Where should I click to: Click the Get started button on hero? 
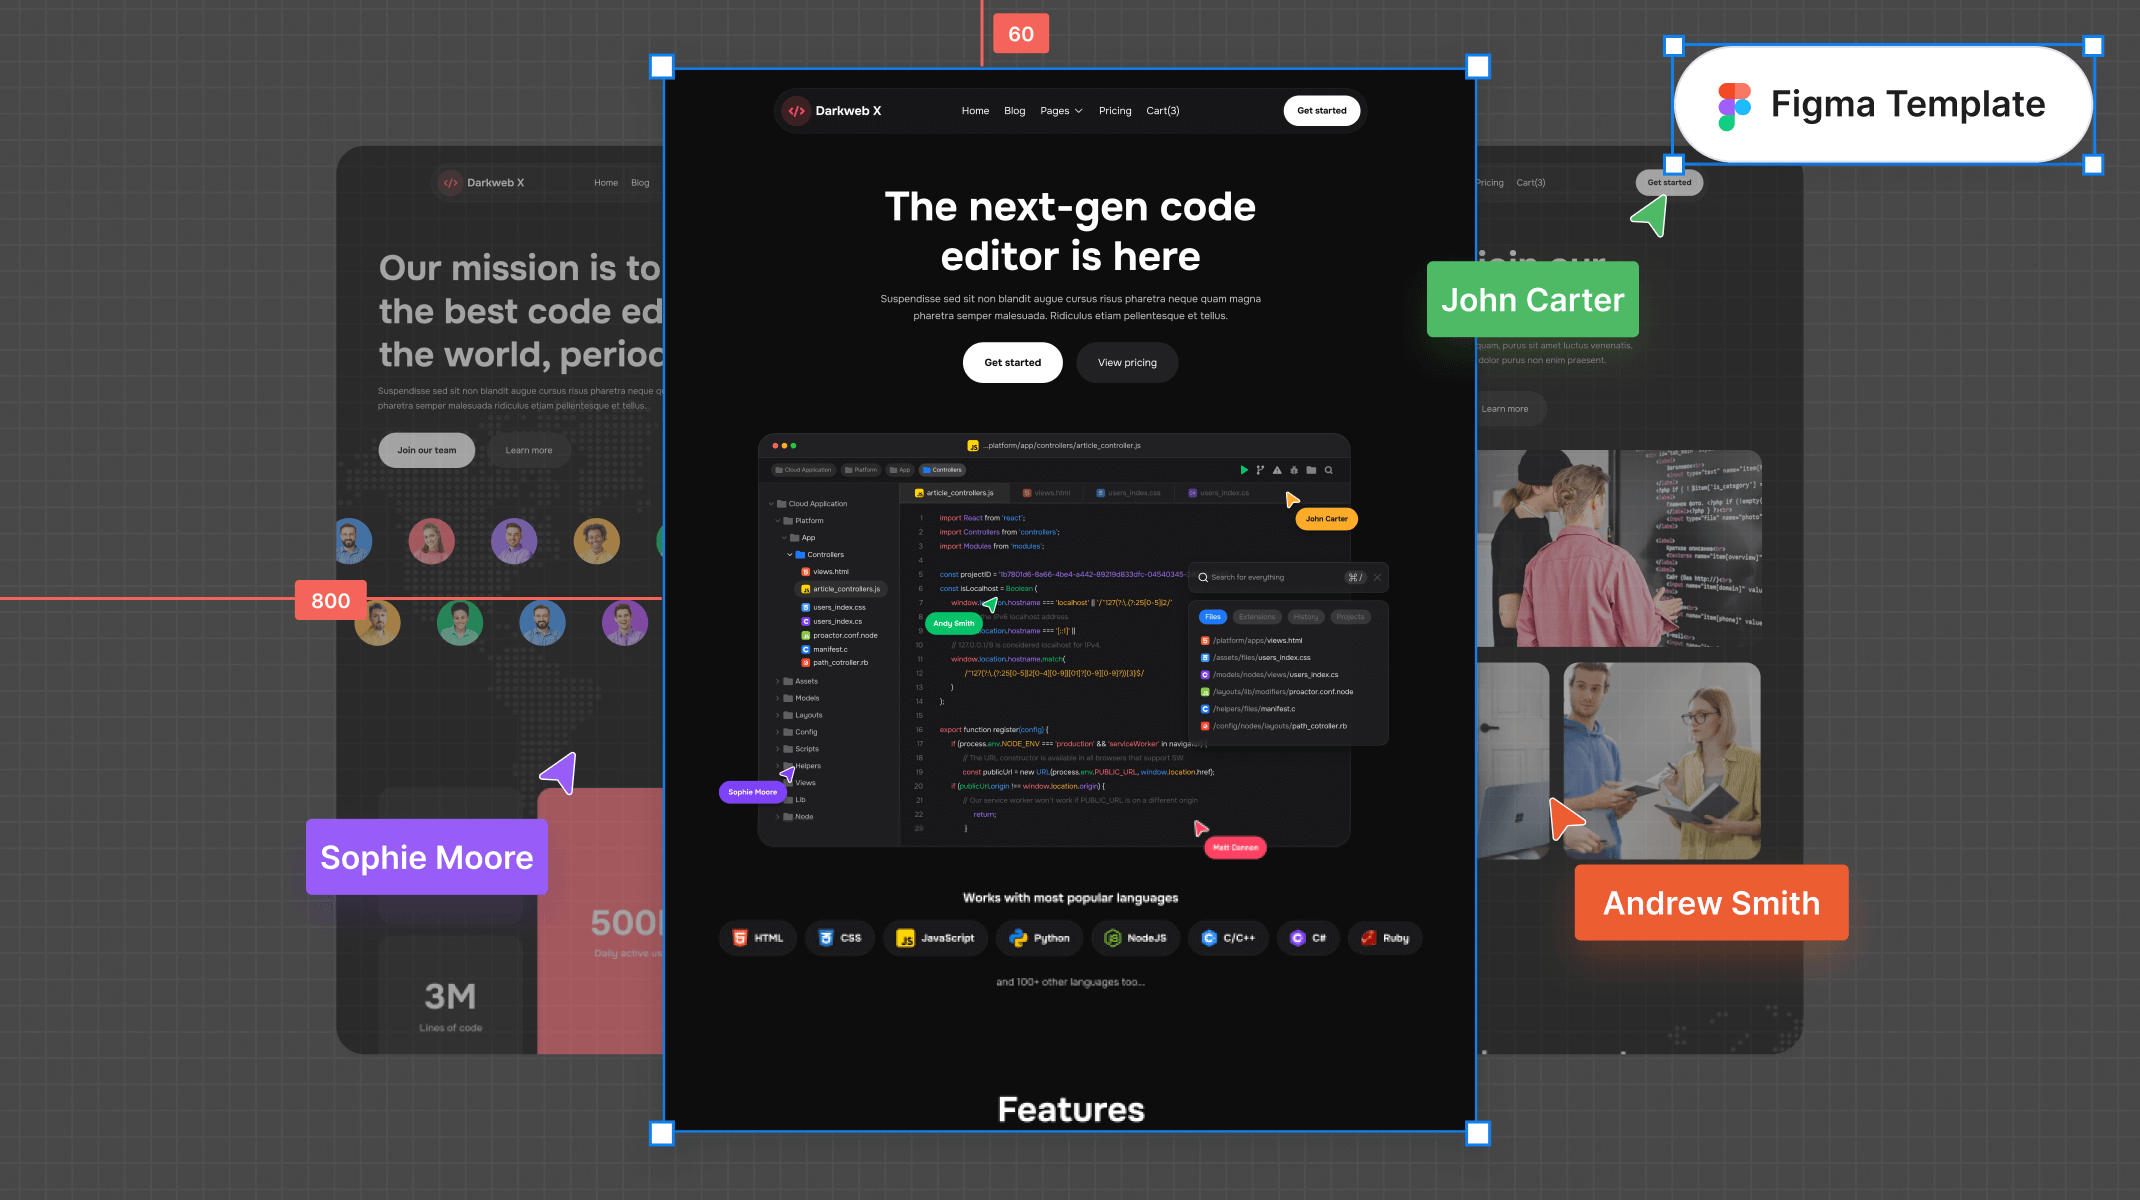tap(1013, 362)
